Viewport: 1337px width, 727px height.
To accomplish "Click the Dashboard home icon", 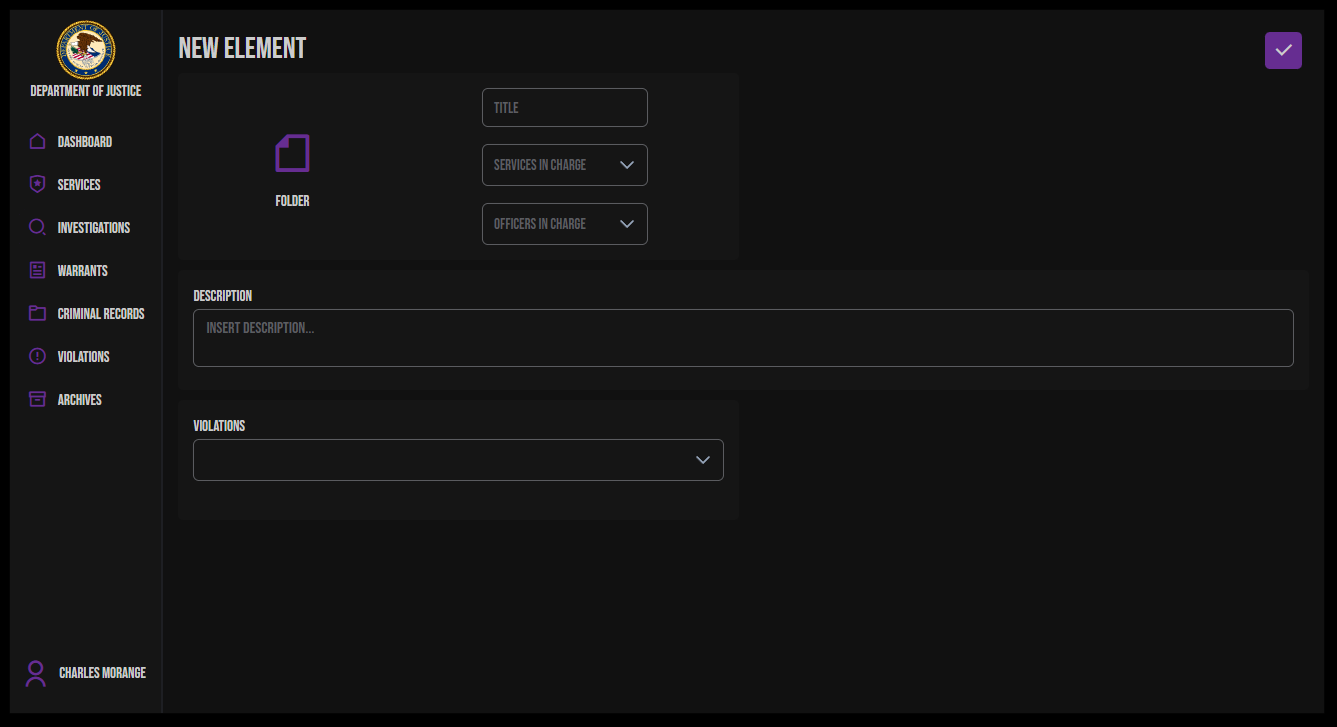I will coord(37,142).
